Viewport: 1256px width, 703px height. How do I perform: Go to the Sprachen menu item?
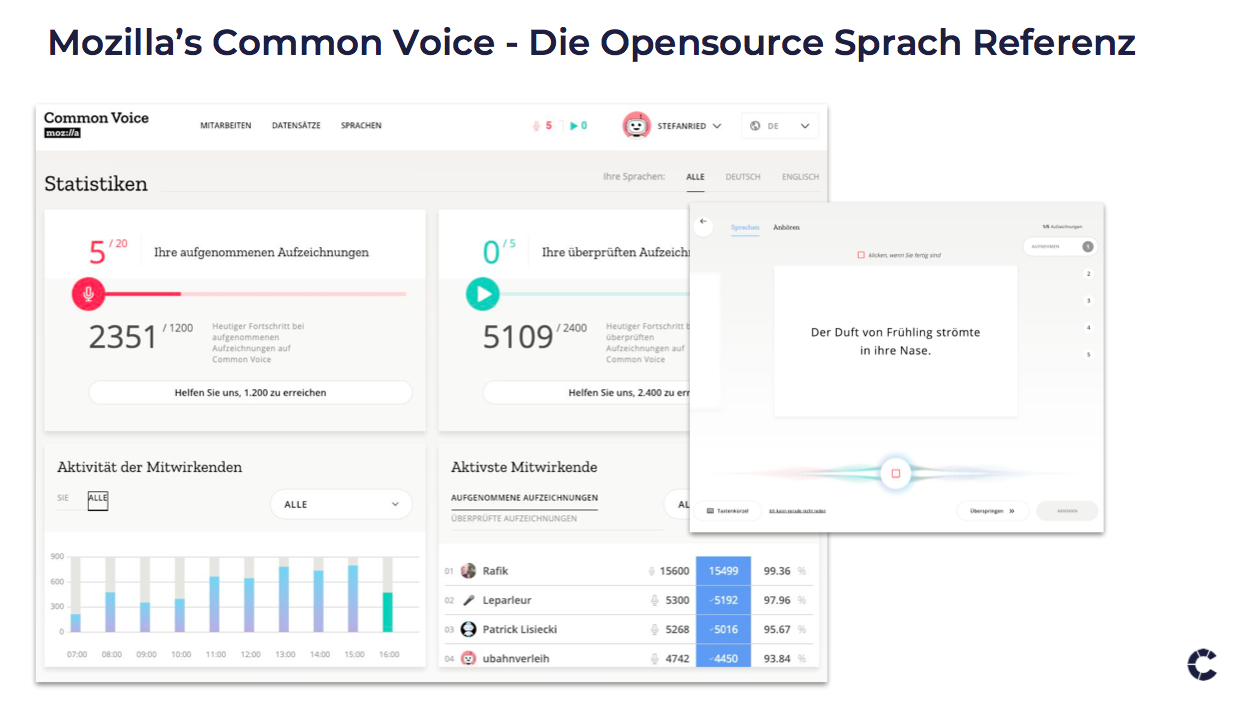pyautogui.click(x=361, y=126)
